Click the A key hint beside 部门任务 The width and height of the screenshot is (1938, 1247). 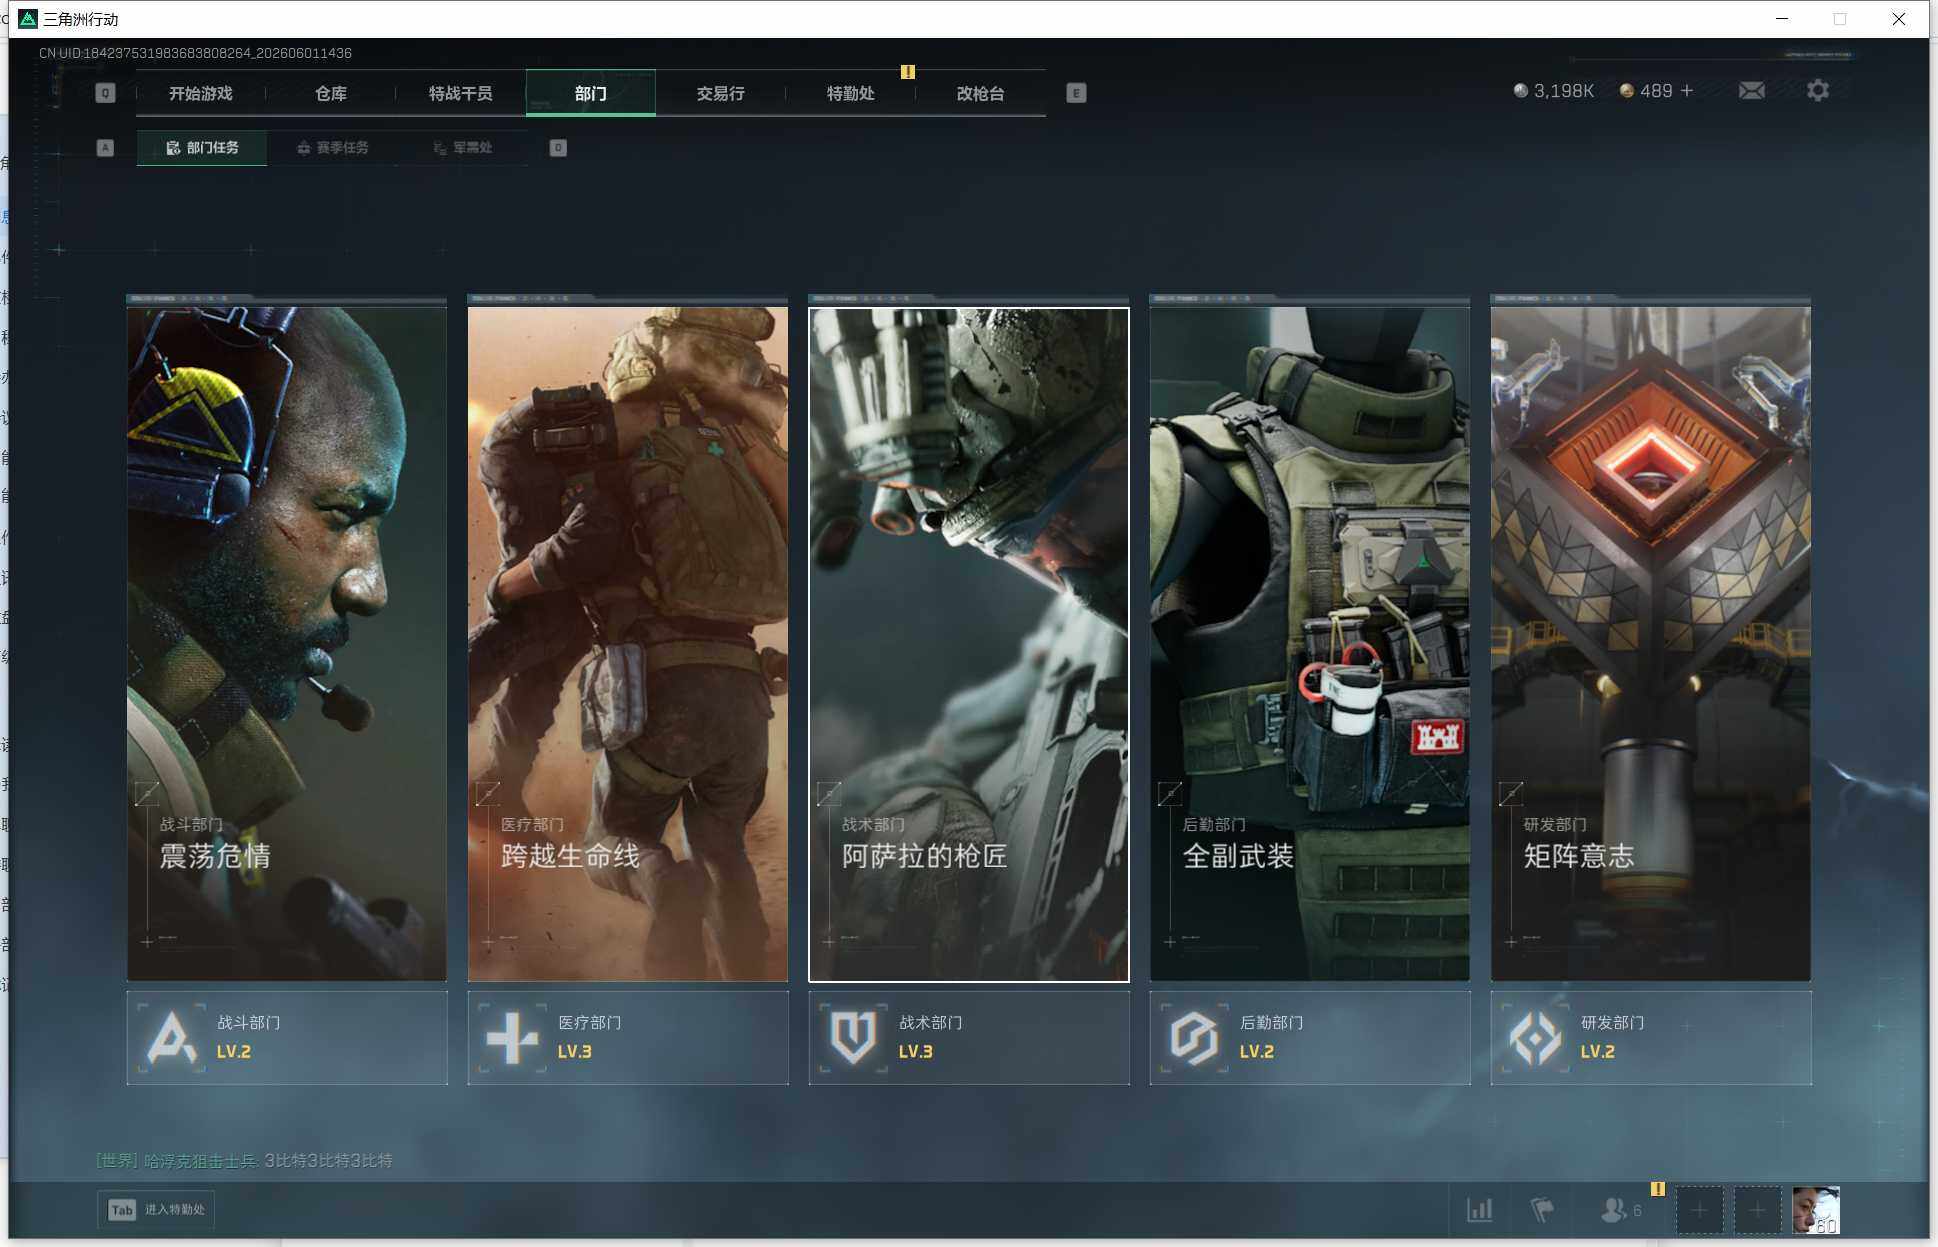pos(105,148)
